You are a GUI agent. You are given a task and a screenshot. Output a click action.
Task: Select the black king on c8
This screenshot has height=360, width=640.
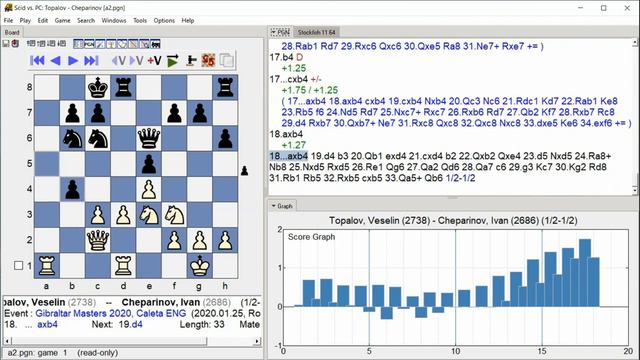click(x=98, y=87)
